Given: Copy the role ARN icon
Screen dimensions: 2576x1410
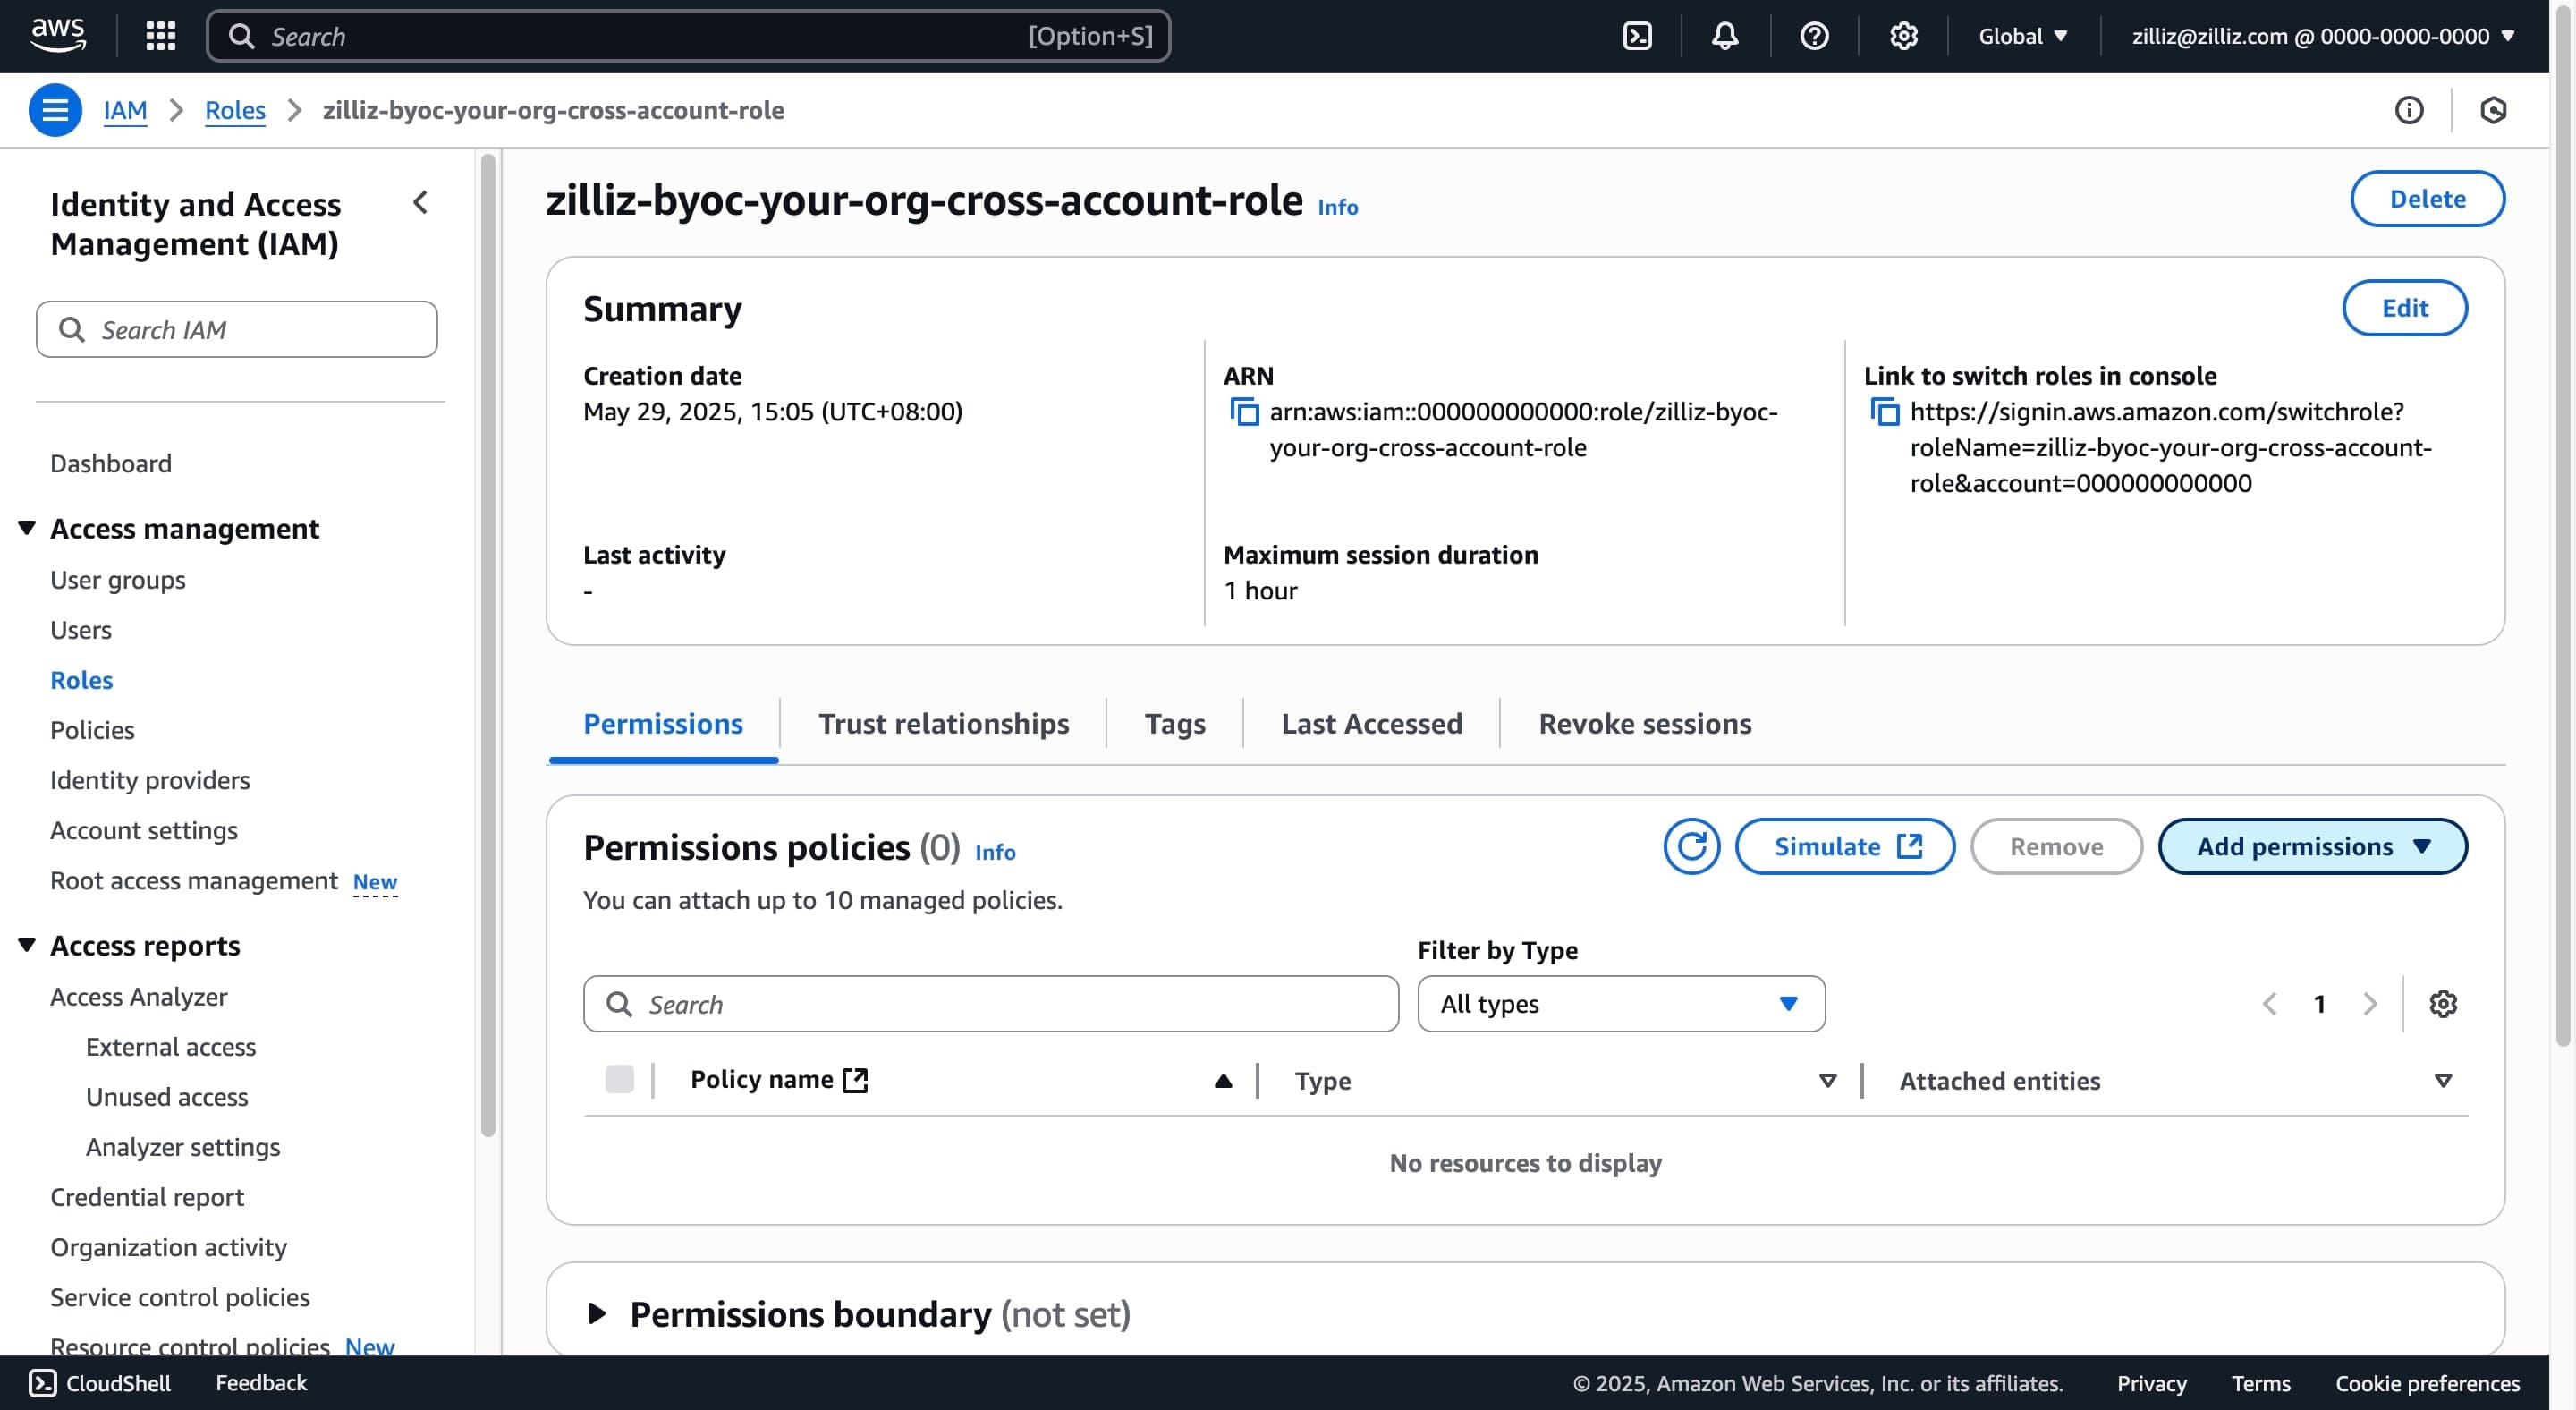Looking at the screenshot, I should tap(1244, 411).
